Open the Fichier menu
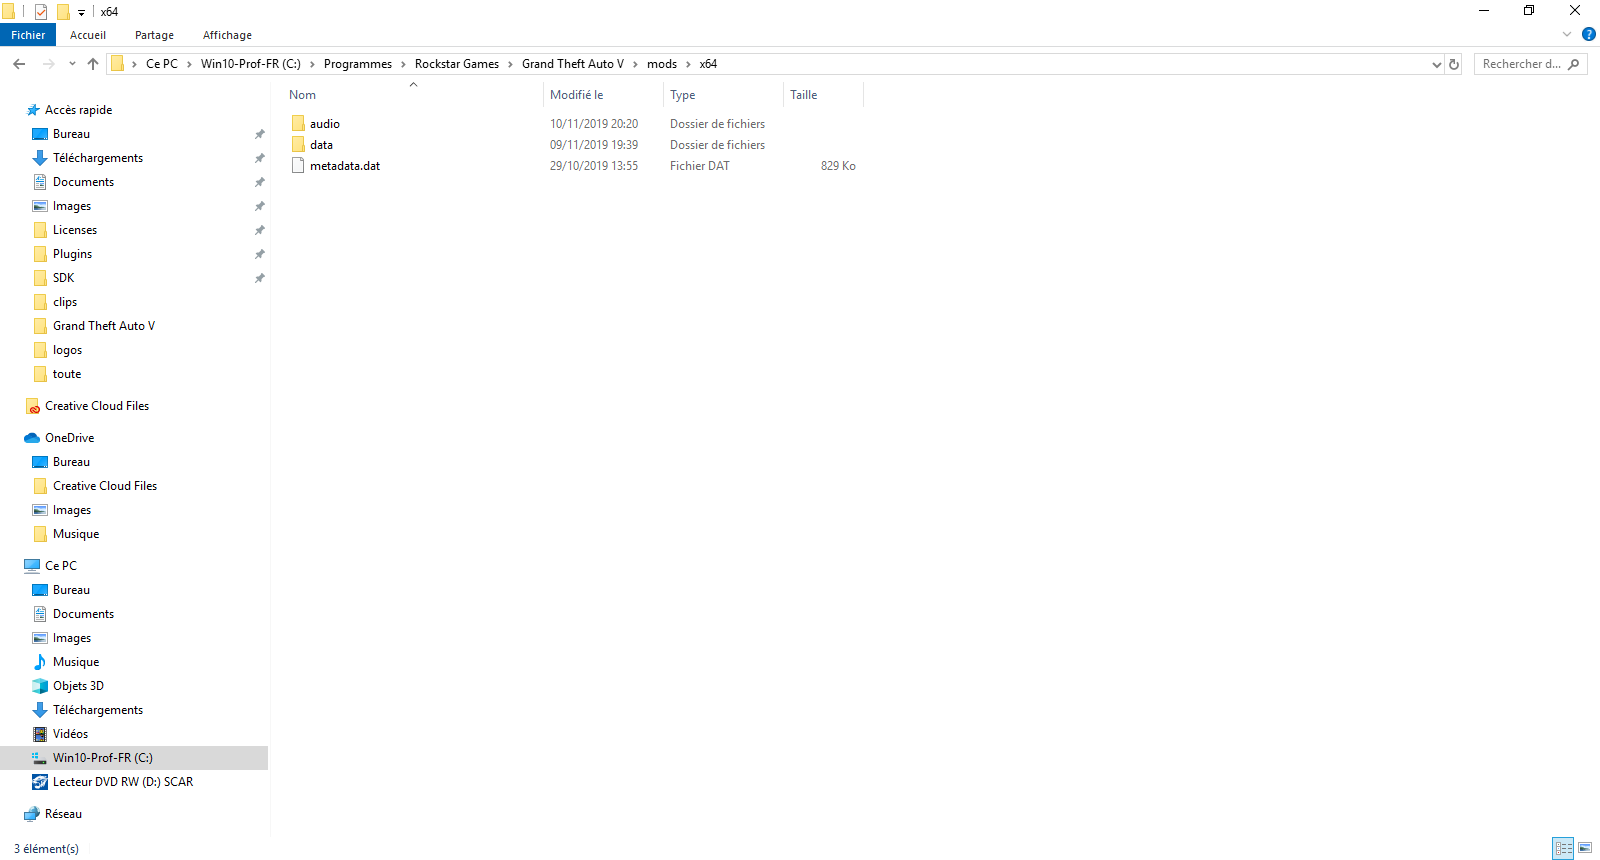The image size is (1600, 860). pos(28,35)
